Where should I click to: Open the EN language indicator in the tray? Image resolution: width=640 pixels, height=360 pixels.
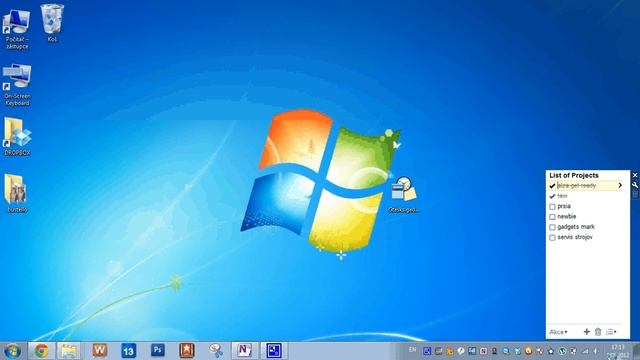tap(413, 350)
